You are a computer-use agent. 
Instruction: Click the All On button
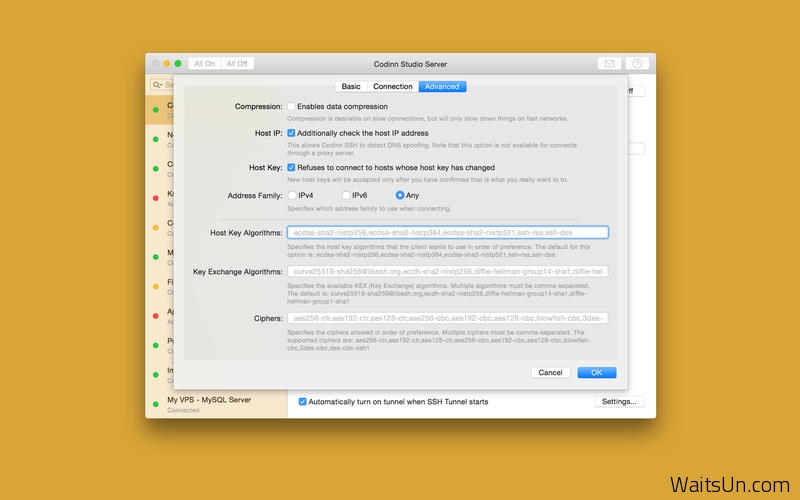(205, 64)
